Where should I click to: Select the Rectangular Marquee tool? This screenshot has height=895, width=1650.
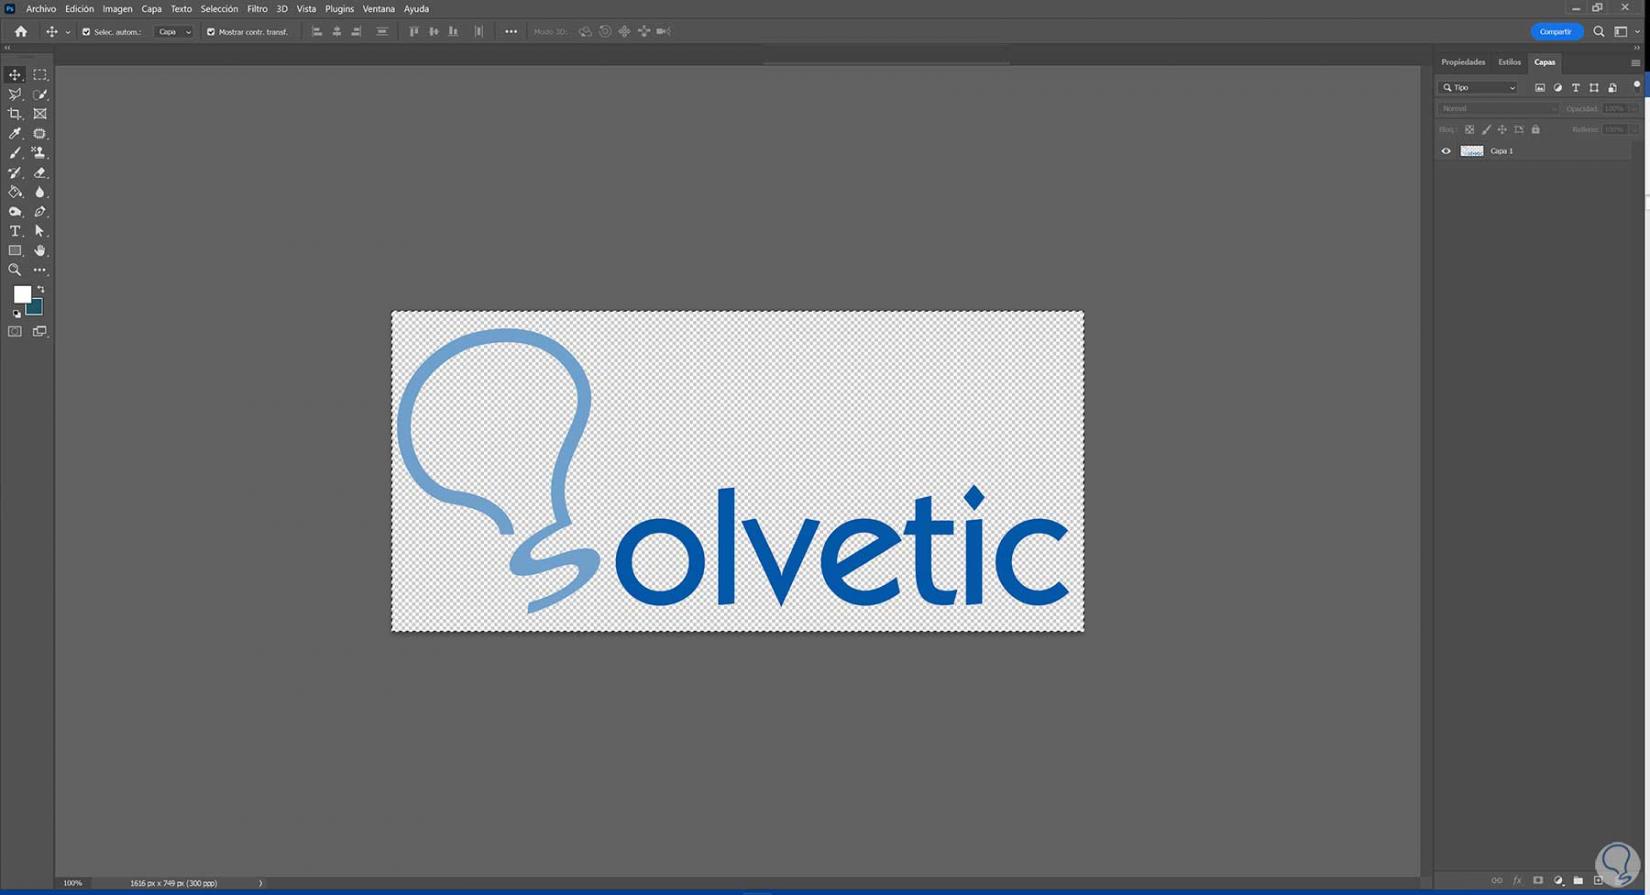(40, 75)
